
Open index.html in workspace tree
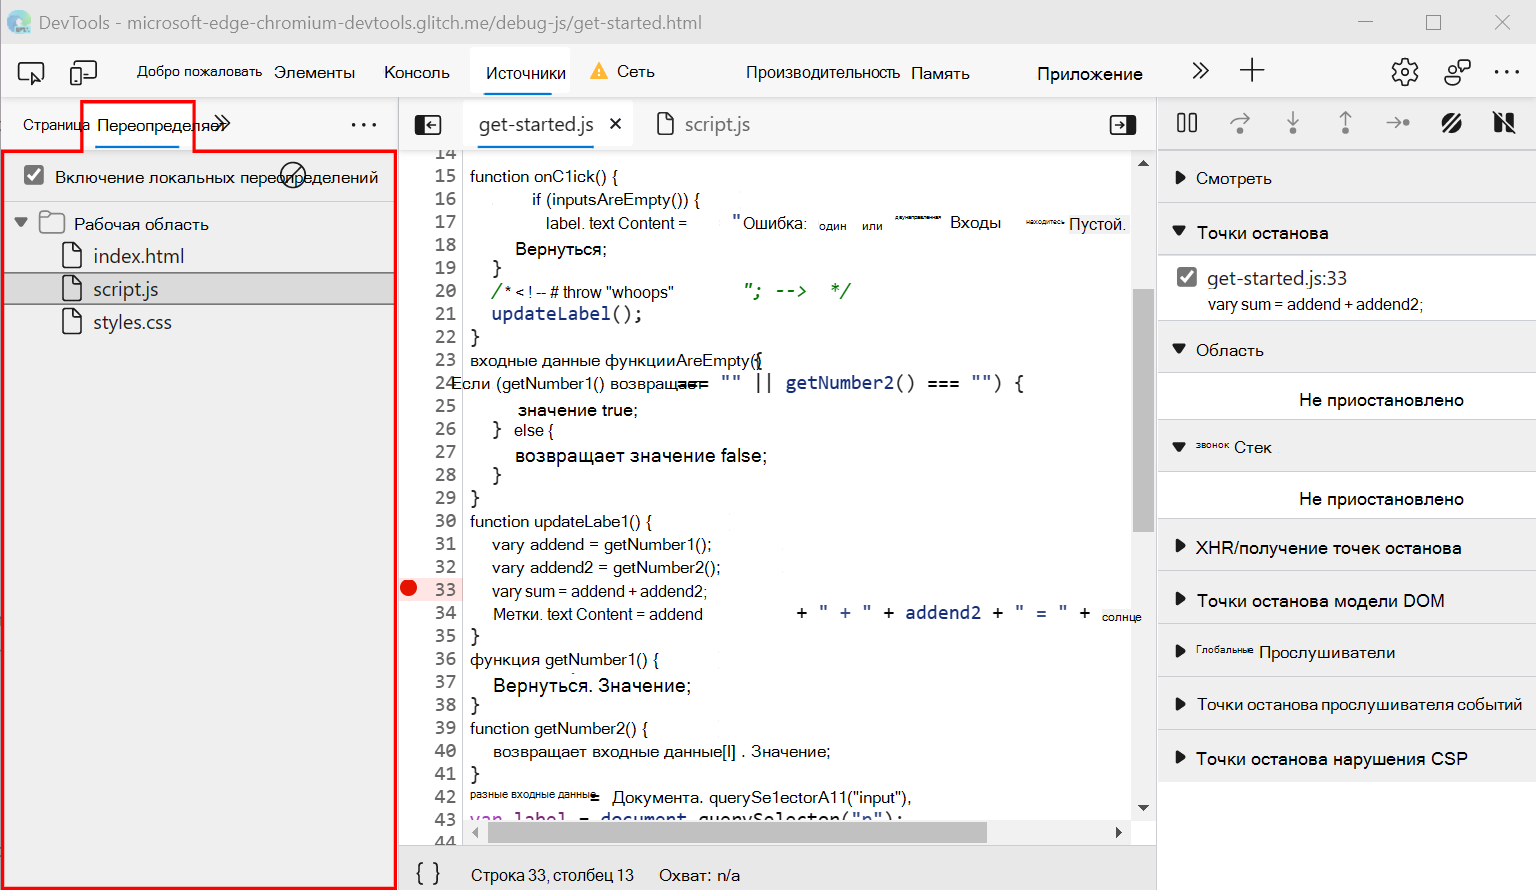[139, 256]
